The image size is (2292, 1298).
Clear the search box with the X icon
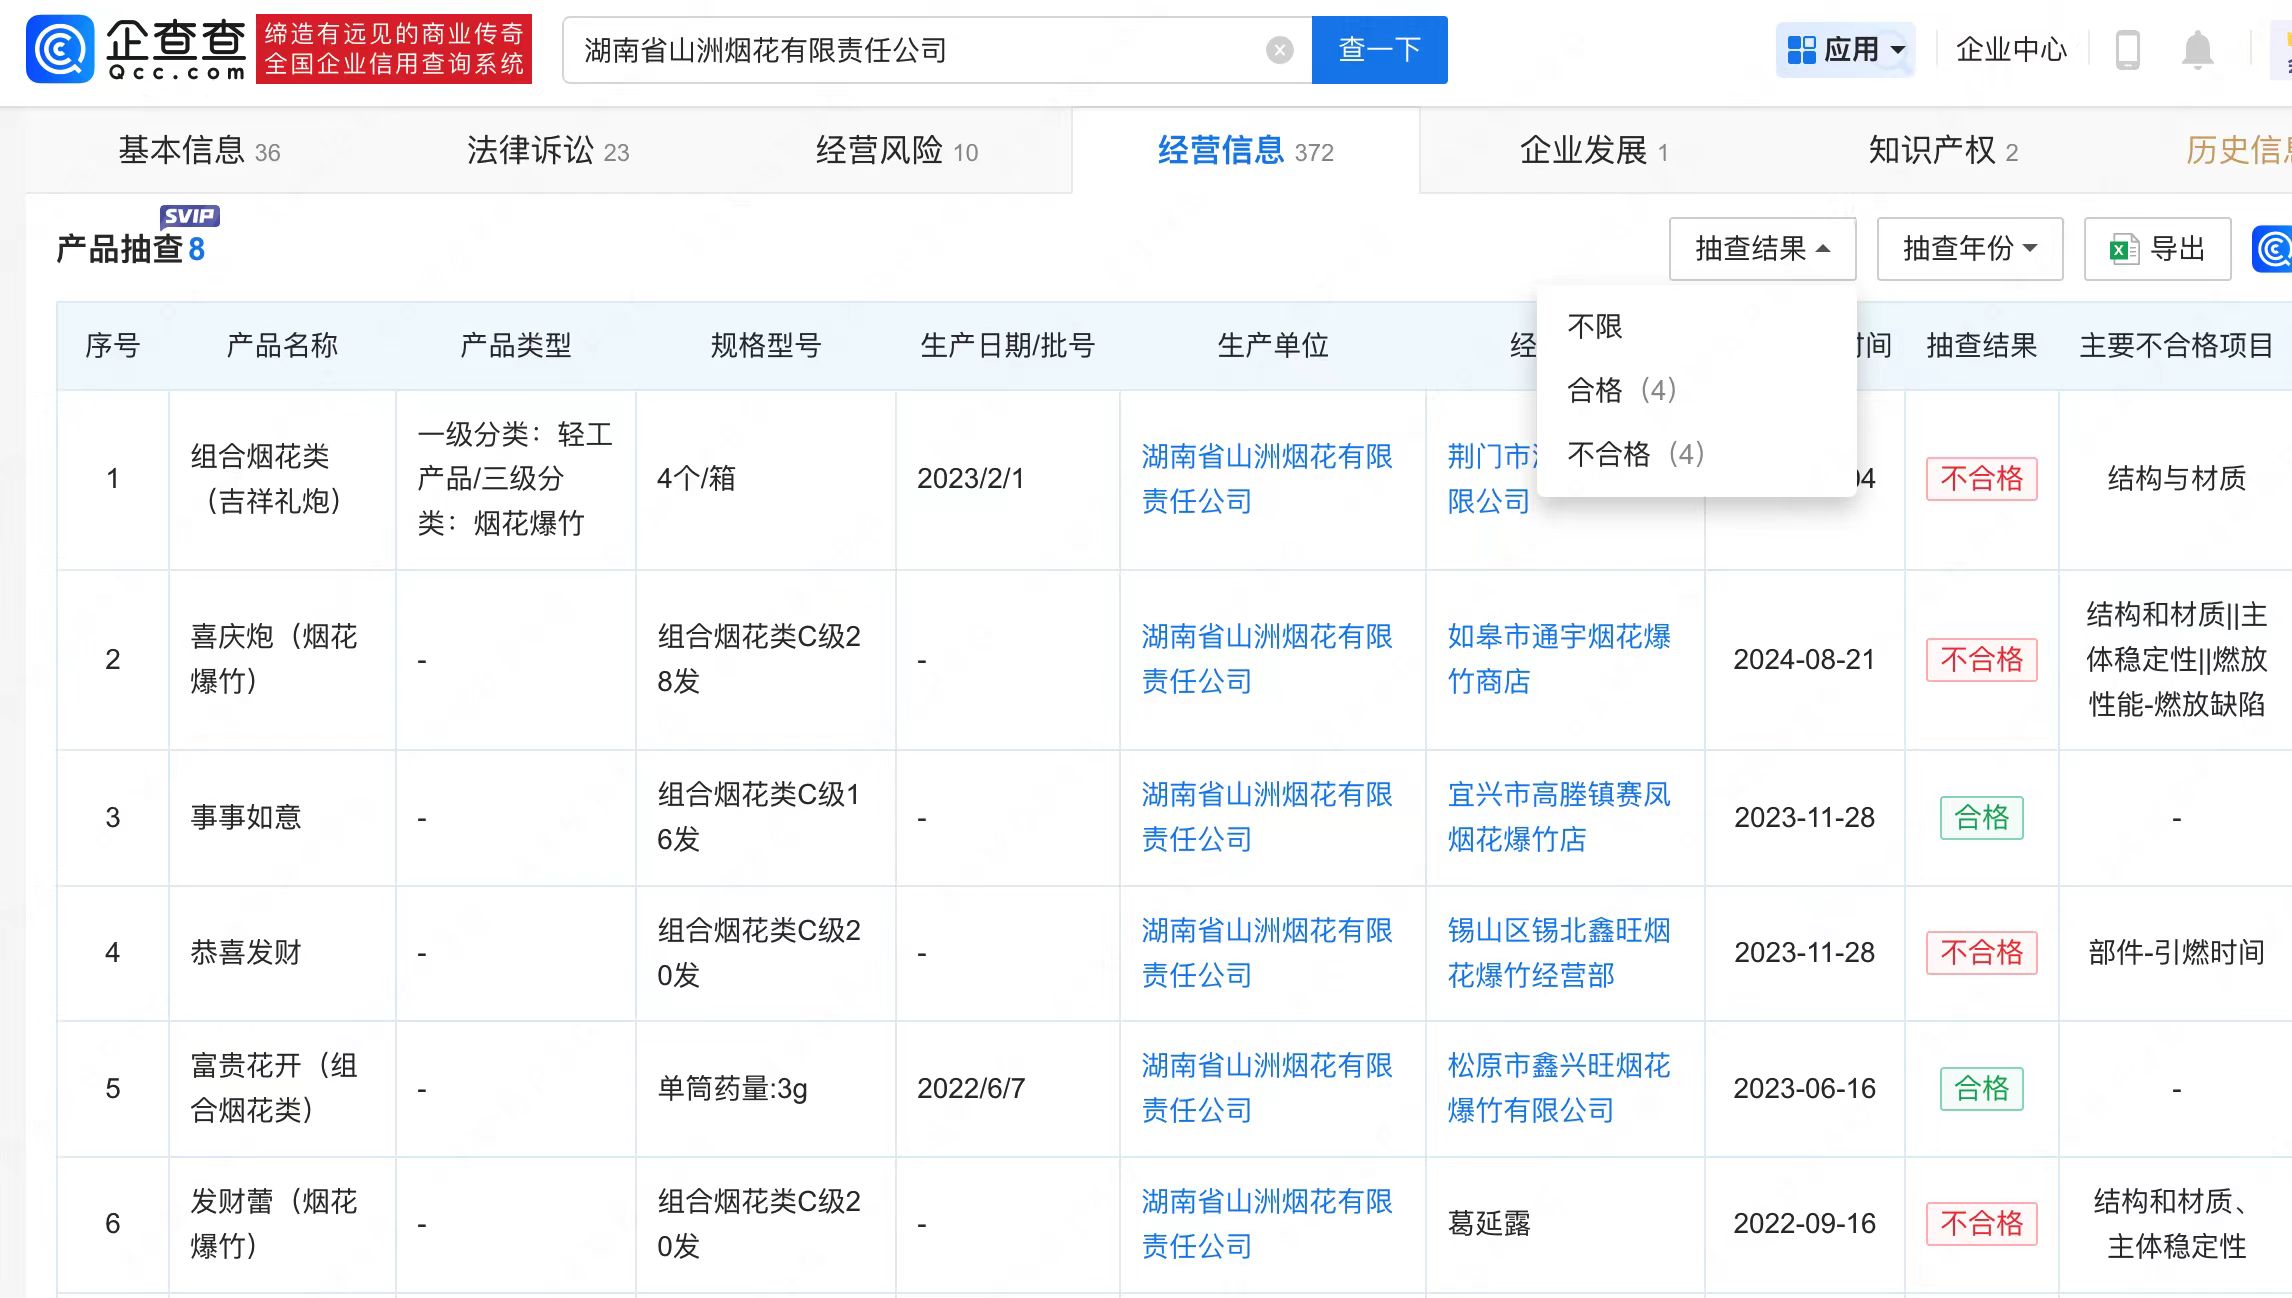coord(1279,50)
